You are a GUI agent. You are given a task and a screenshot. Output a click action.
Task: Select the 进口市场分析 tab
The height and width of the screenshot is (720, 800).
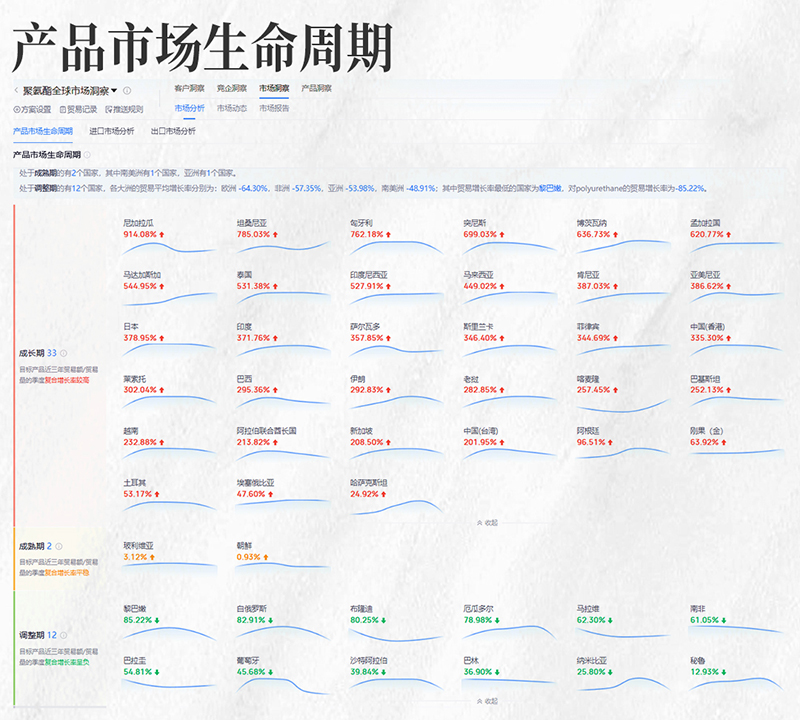pos(111,131)
